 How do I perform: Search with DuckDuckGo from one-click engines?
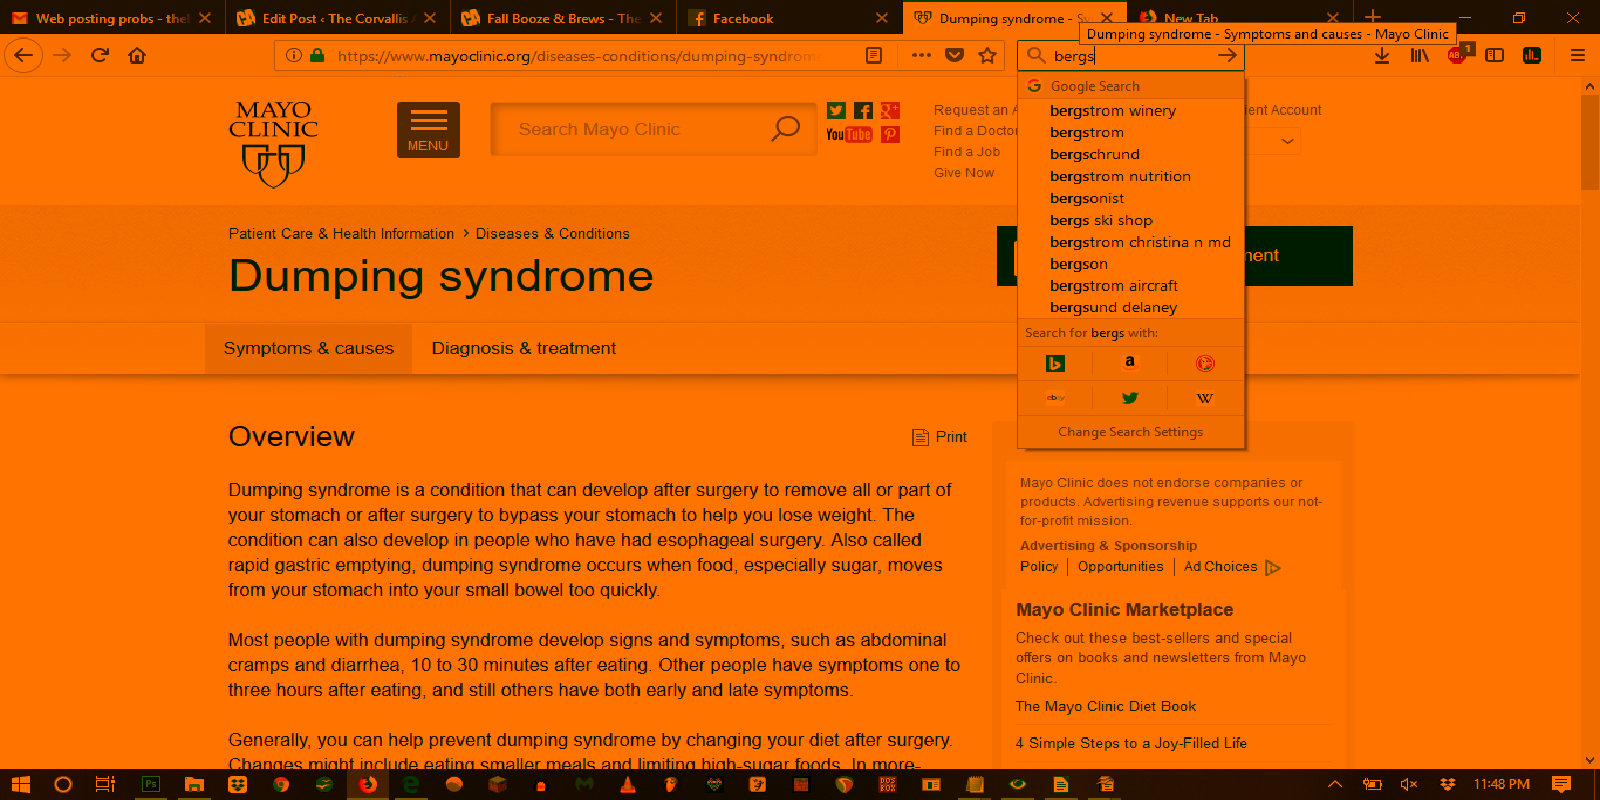pyautogui.click(x=1205, y=363)
